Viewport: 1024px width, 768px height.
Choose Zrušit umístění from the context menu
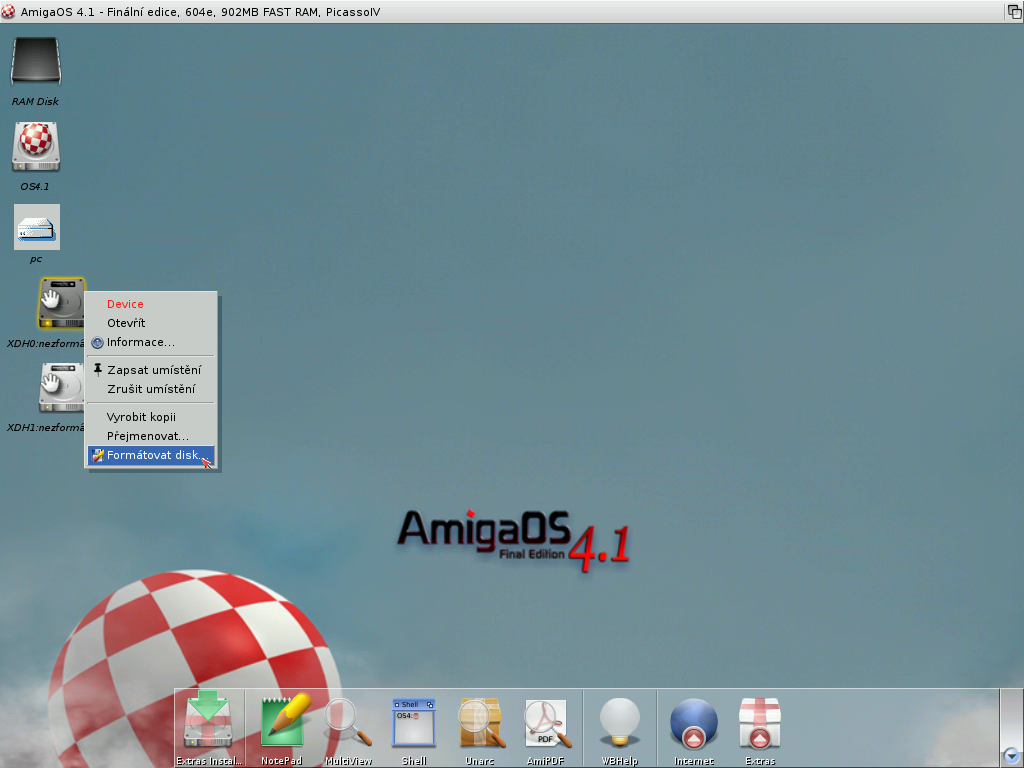[151, 389]
